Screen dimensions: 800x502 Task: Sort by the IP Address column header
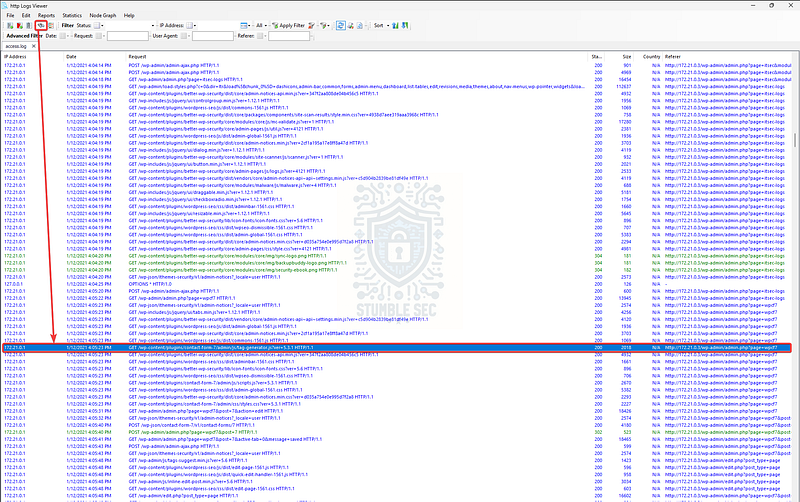pos(33,57)
